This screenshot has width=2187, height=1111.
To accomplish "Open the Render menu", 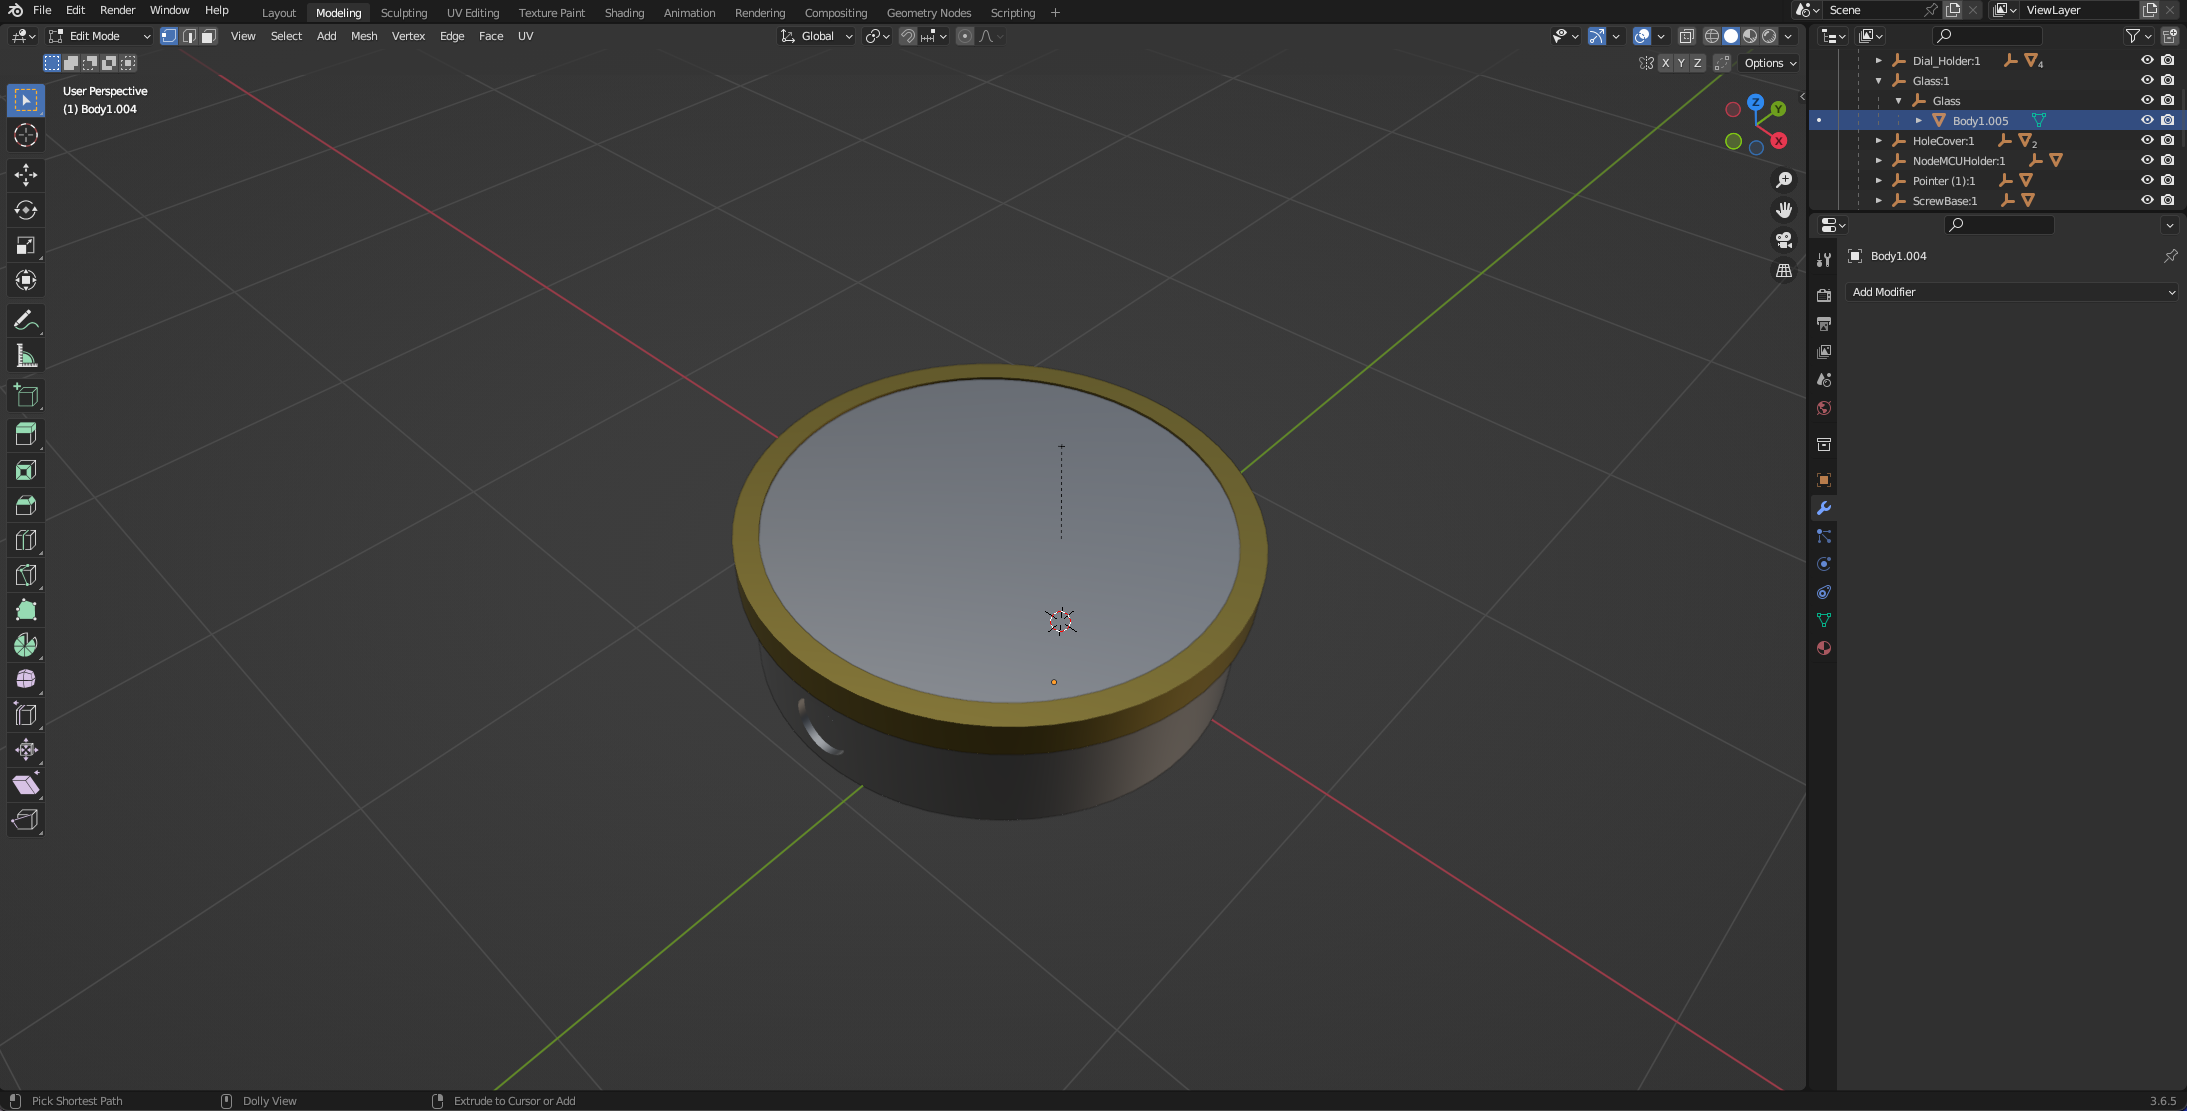I will click(x=117, y=10).
